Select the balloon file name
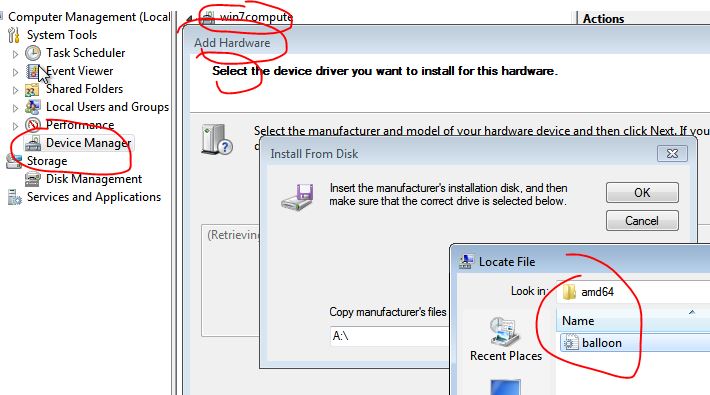 click(x=602, y=343)
